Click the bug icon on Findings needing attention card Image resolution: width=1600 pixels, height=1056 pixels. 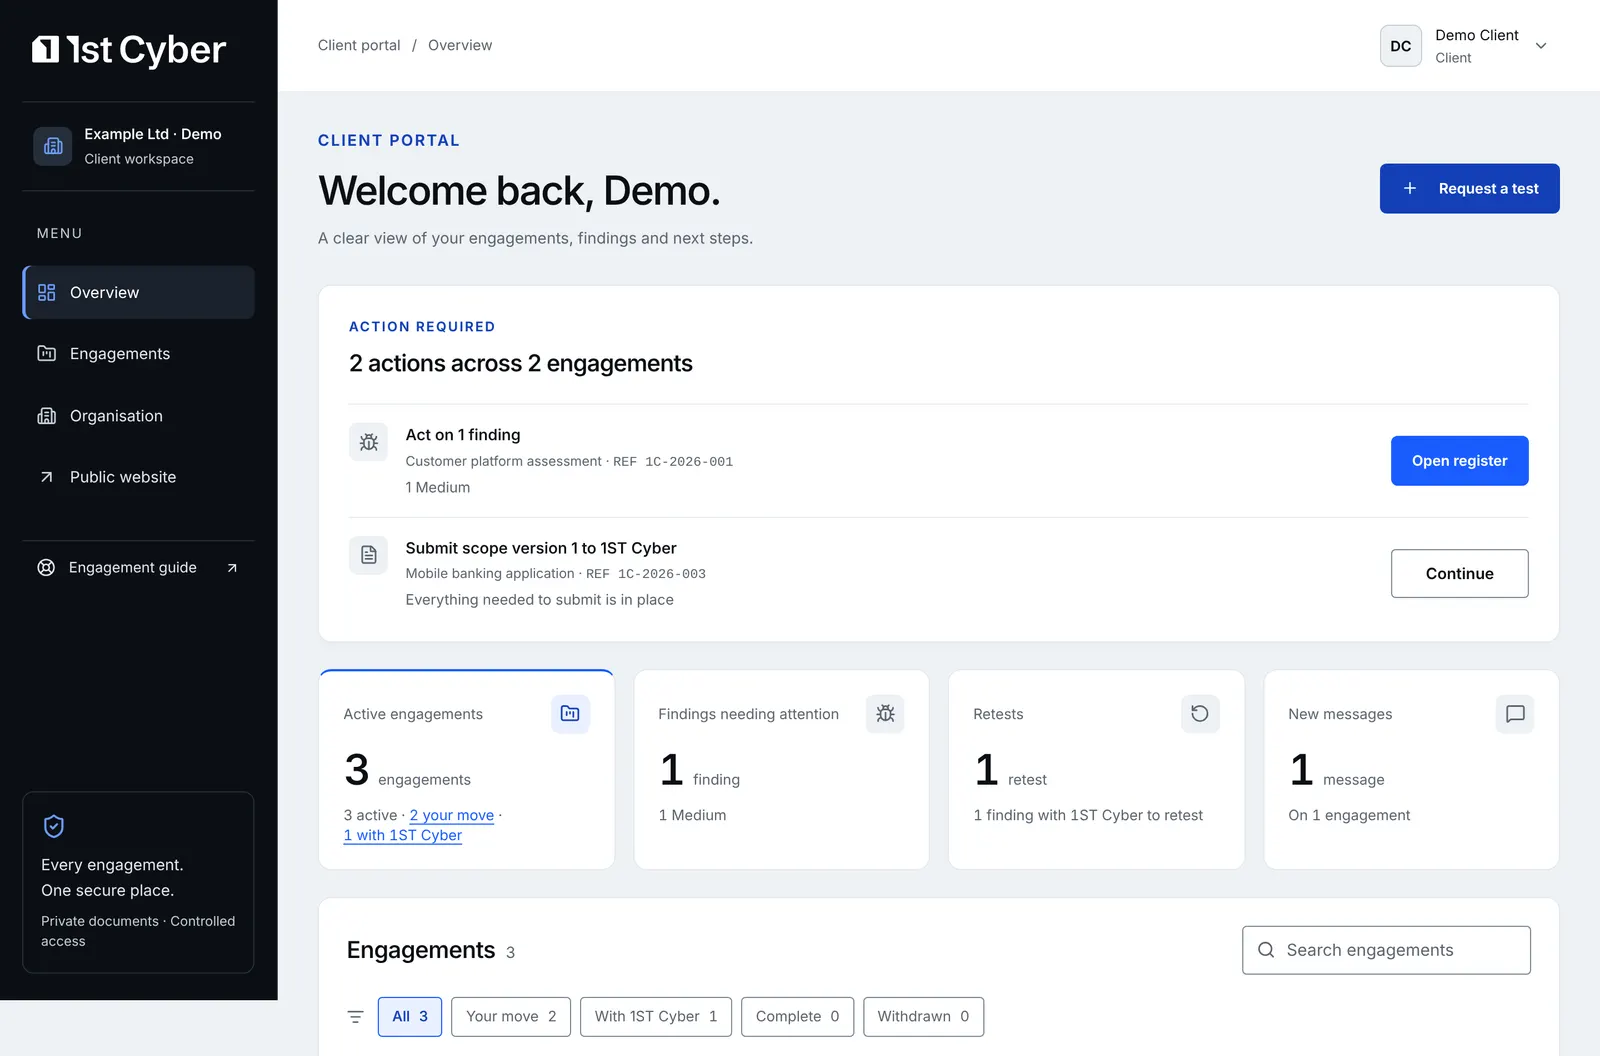[x=885, y=714]
